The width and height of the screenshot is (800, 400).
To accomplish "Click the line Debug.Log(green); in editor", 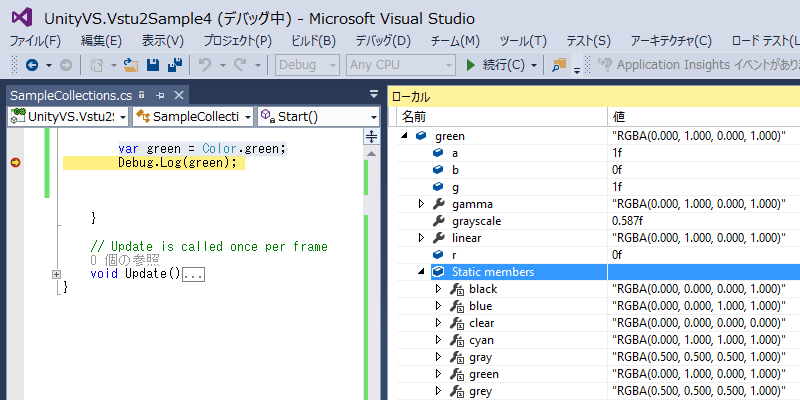I will click(x=178, y=163).
